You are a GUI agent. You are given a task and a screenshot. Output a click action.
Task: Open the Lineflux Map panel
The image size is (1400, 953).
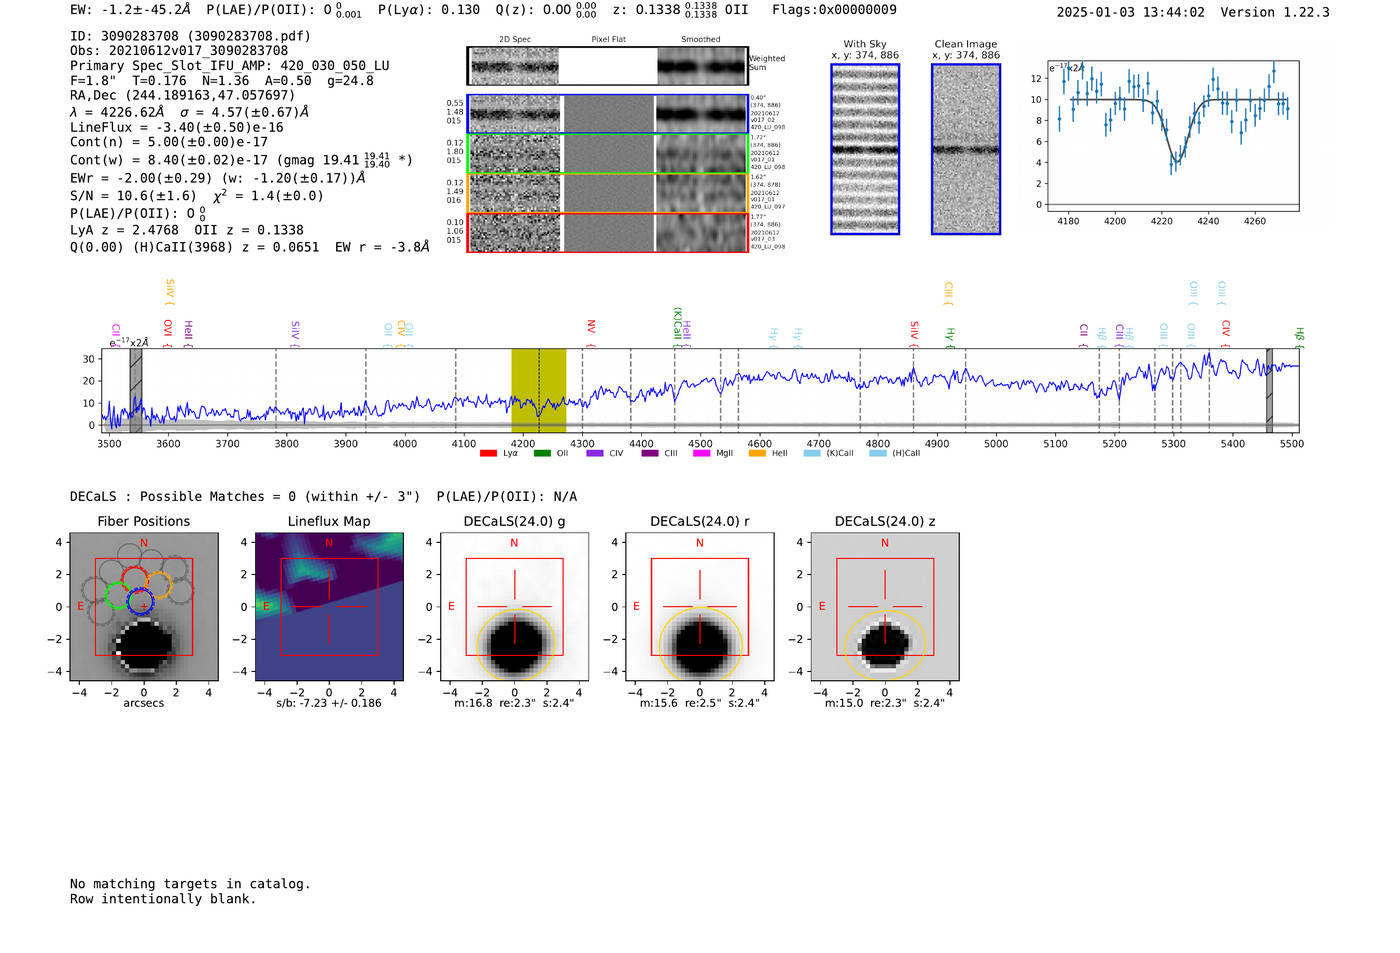329,607
